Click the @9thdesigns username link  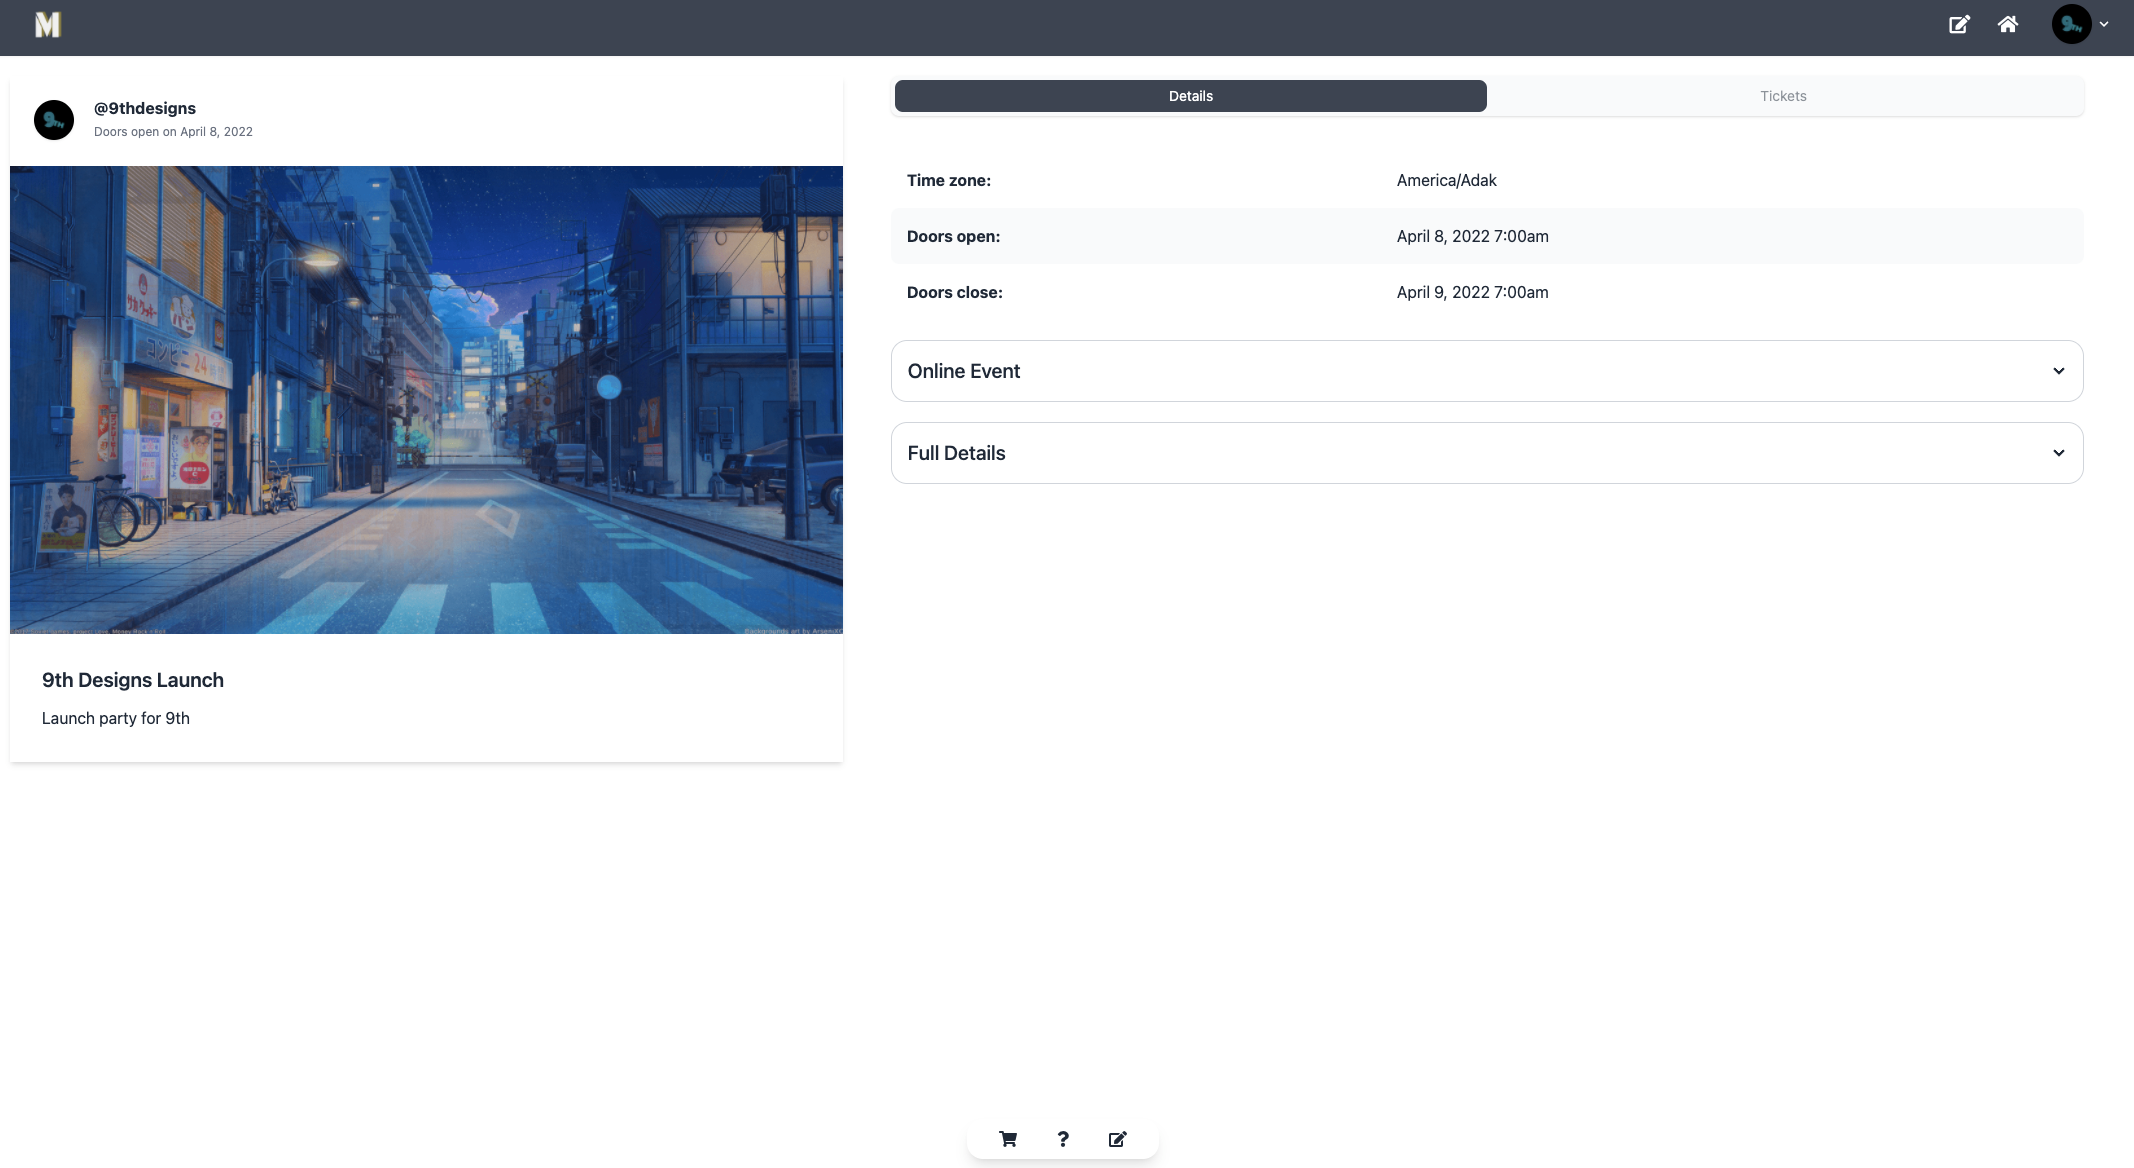pos(144,108)
